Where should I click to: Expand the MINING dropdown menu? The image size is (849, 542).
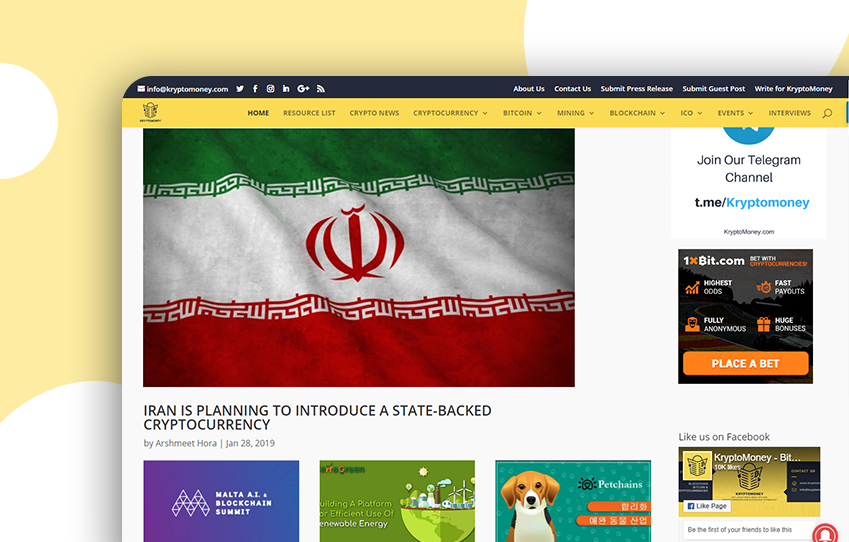(x=576, y=113)
